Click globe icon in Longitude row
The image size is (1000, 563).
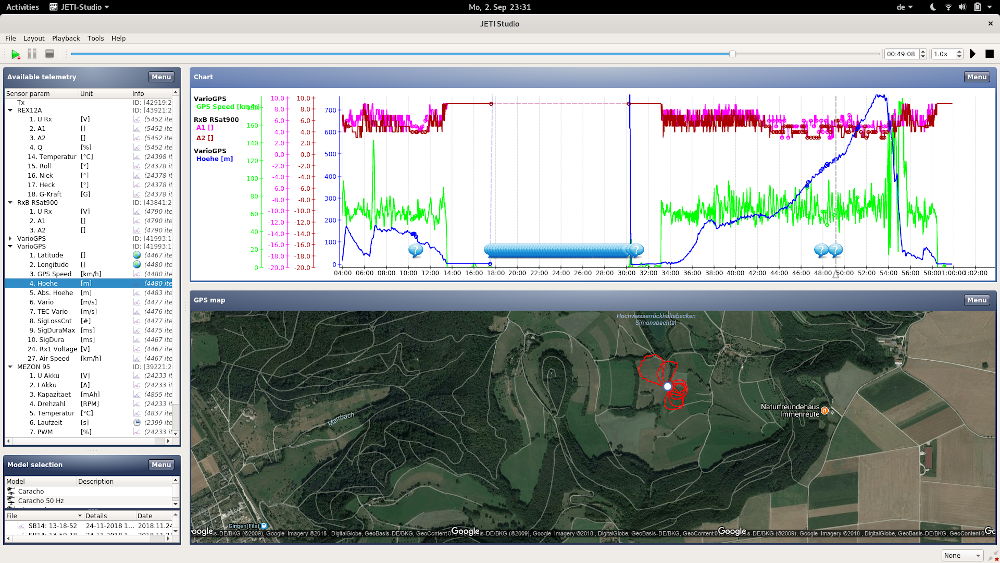pyautogui.click(x=136, y=265)
